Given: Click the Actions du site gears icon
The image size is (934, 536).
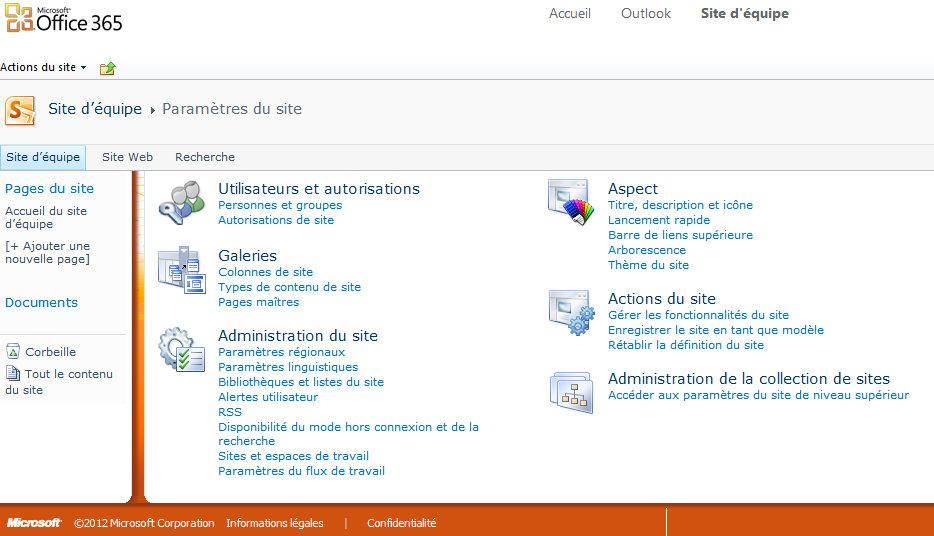Looking at the screenshot, I should (571, 313).
